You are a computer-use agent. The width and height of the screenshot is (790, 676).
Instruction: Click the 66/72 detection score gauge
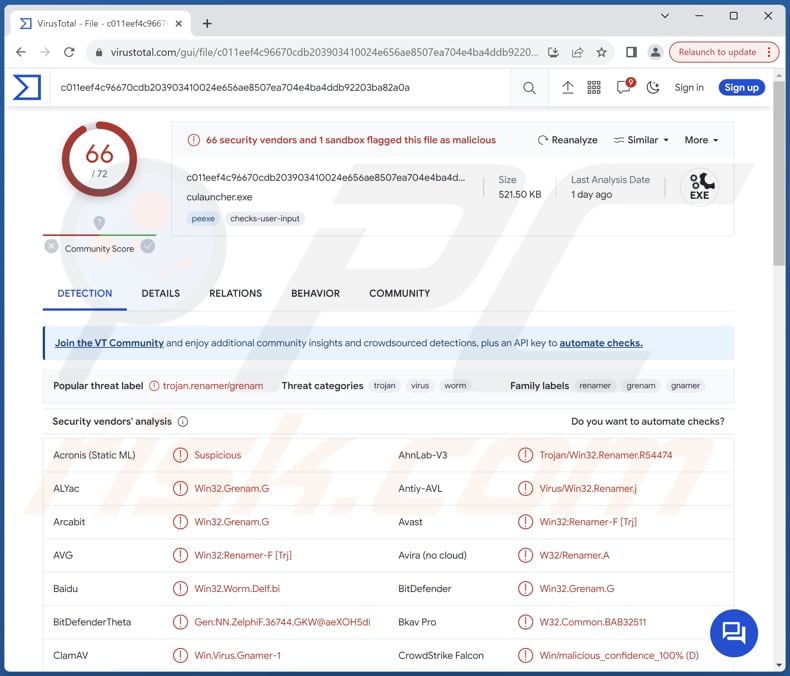point(99,159)
